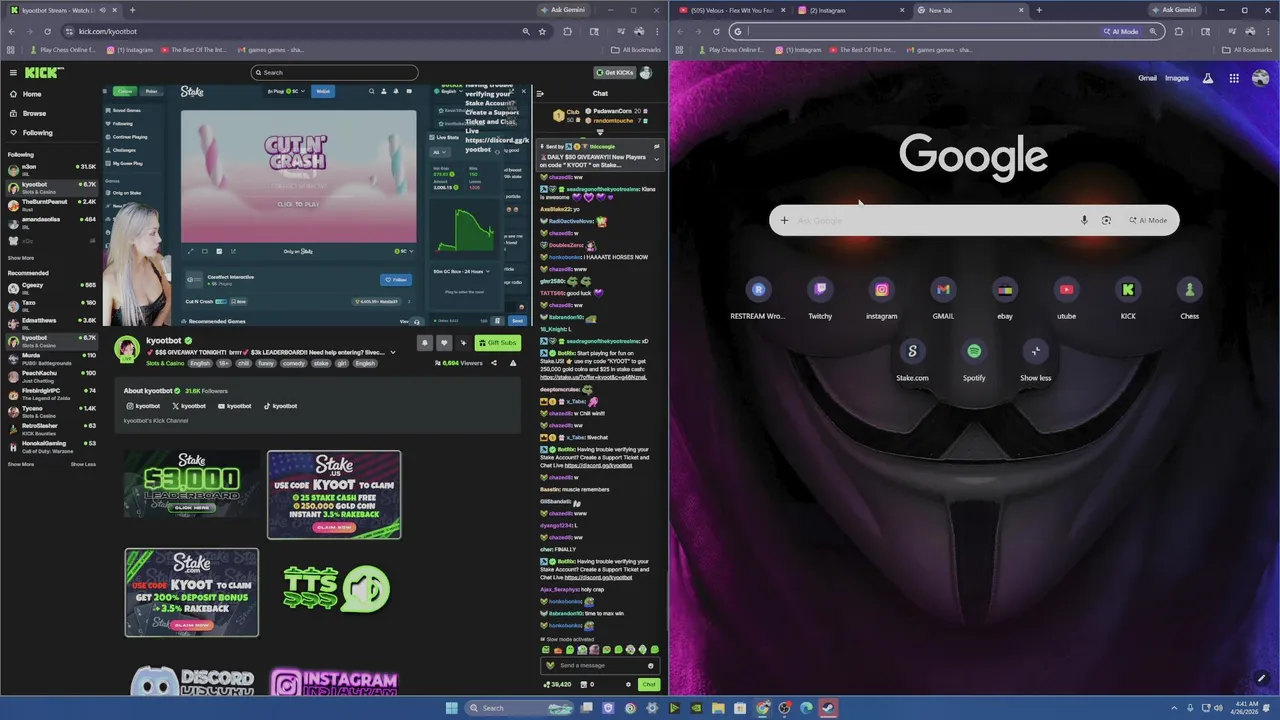Open kyootbot's YouTube social link
The height and width of the screenshot is (720, 1280).
pos(234,406)
